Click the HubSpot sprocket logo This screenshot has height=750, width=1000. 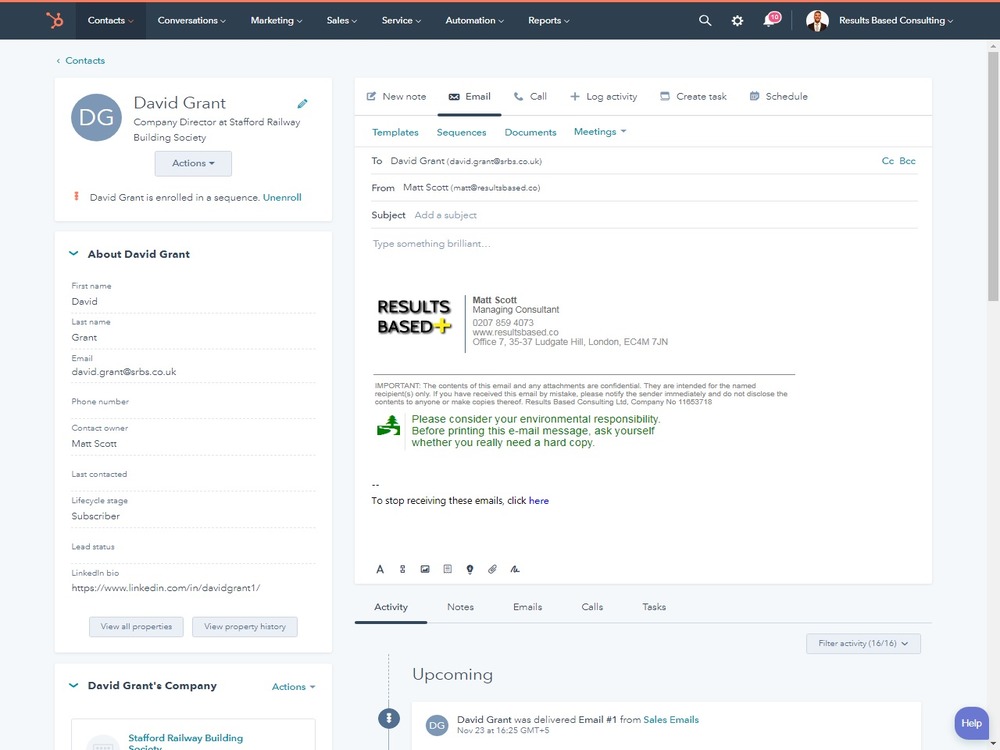click(x=54, y=20)
